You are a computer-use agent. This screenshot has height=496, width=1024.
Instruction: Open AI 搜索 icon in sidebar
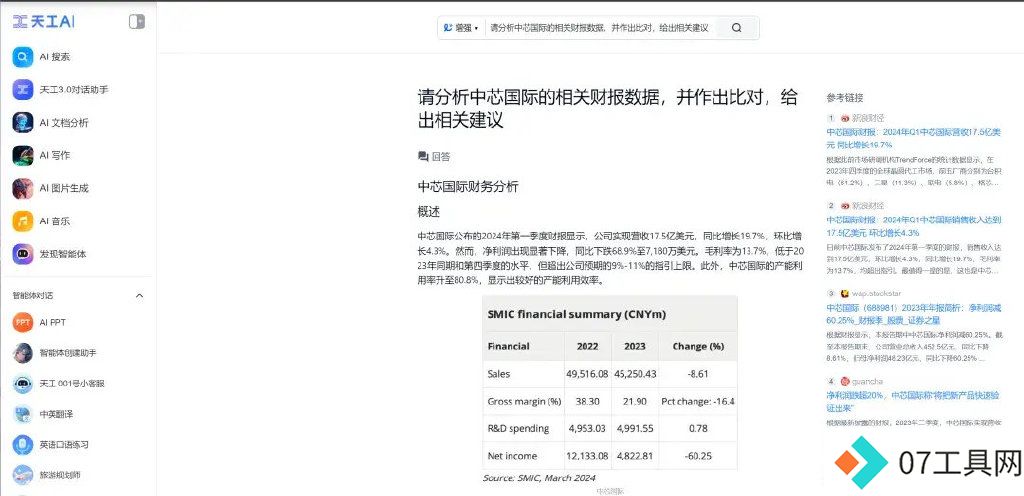(23, 57)
